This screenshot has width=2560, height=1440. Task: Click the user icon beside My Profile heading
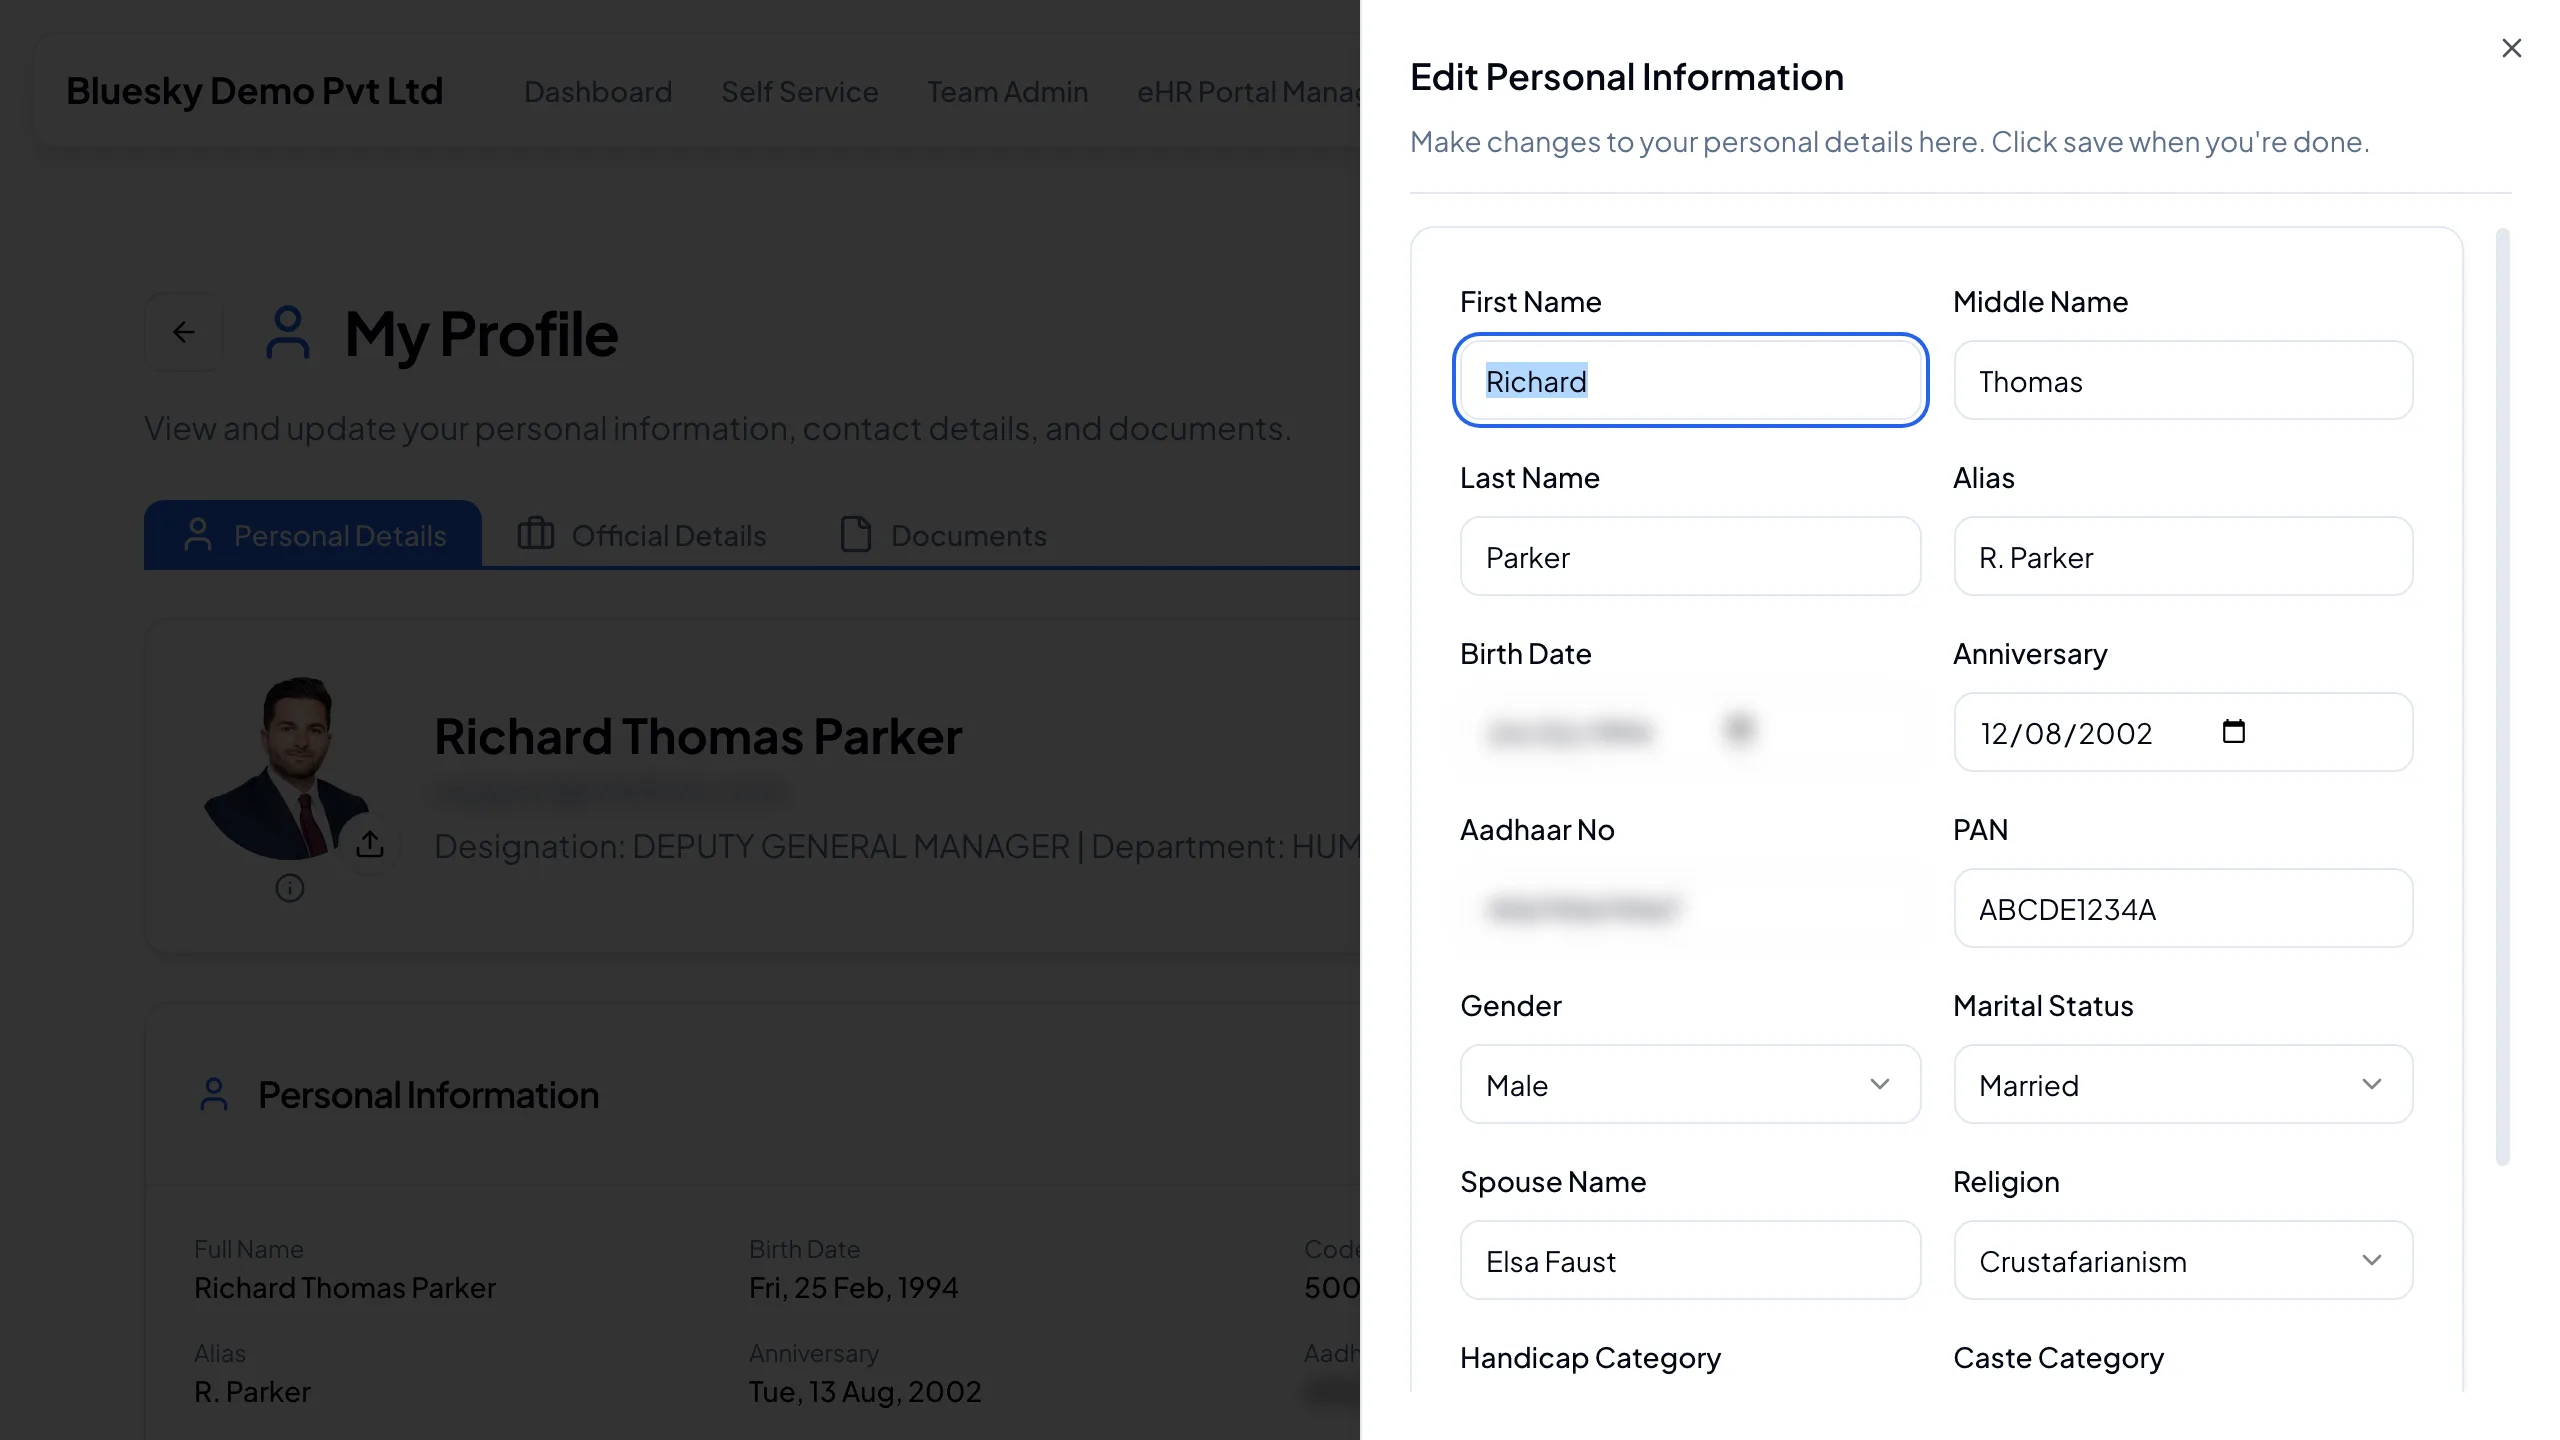pyautogui.click(x=288, y=333)
